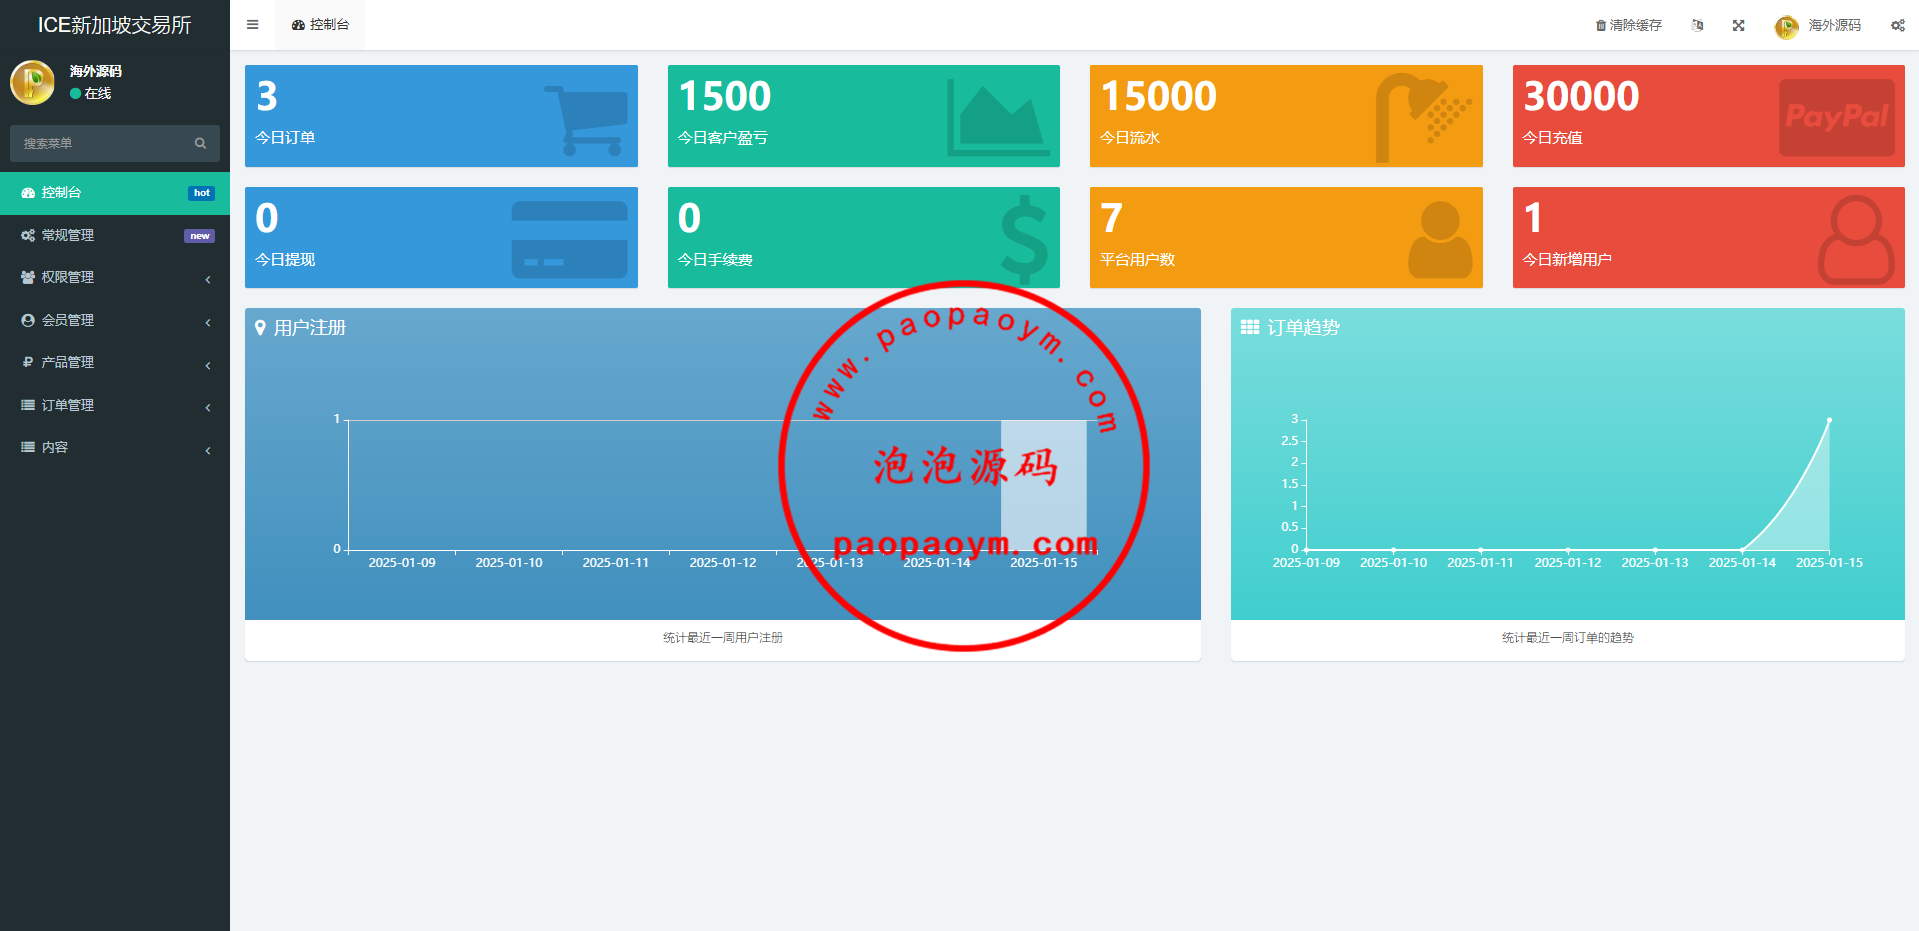
Task: Toggle fullscreen with the expand arrows icon
Action: coord(1739,25)
